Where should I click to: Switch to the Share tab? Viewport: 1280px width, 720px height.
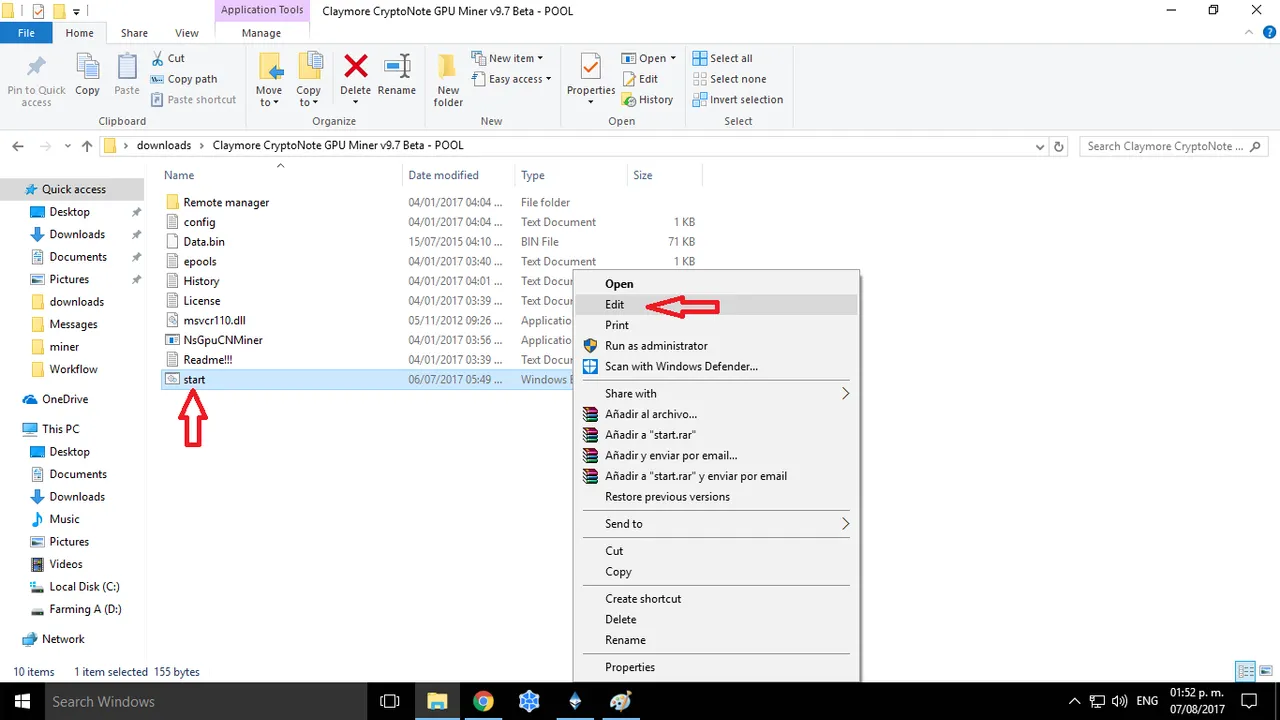tap(134, 33)
